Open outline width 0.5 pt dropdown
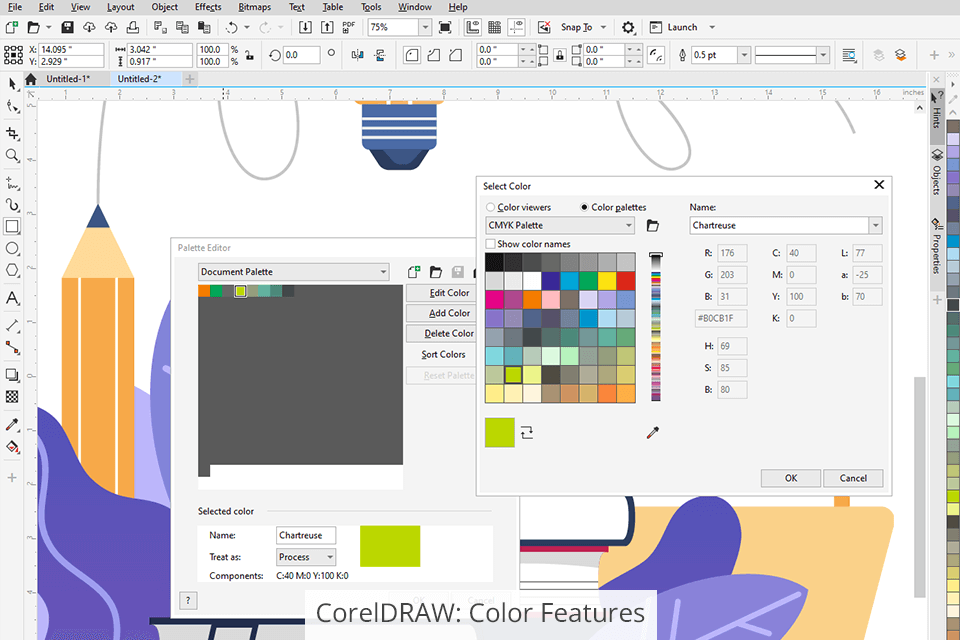This screenshot has width=960, height=640. click(744, 55)
